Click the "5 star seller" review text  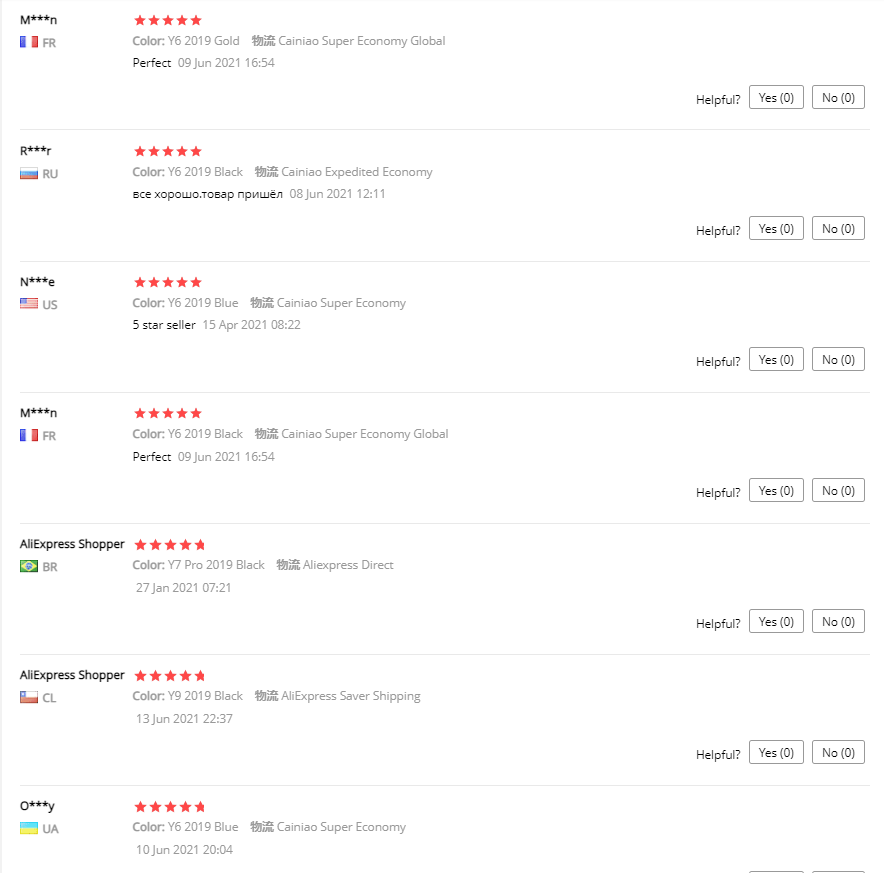[164, 325]
